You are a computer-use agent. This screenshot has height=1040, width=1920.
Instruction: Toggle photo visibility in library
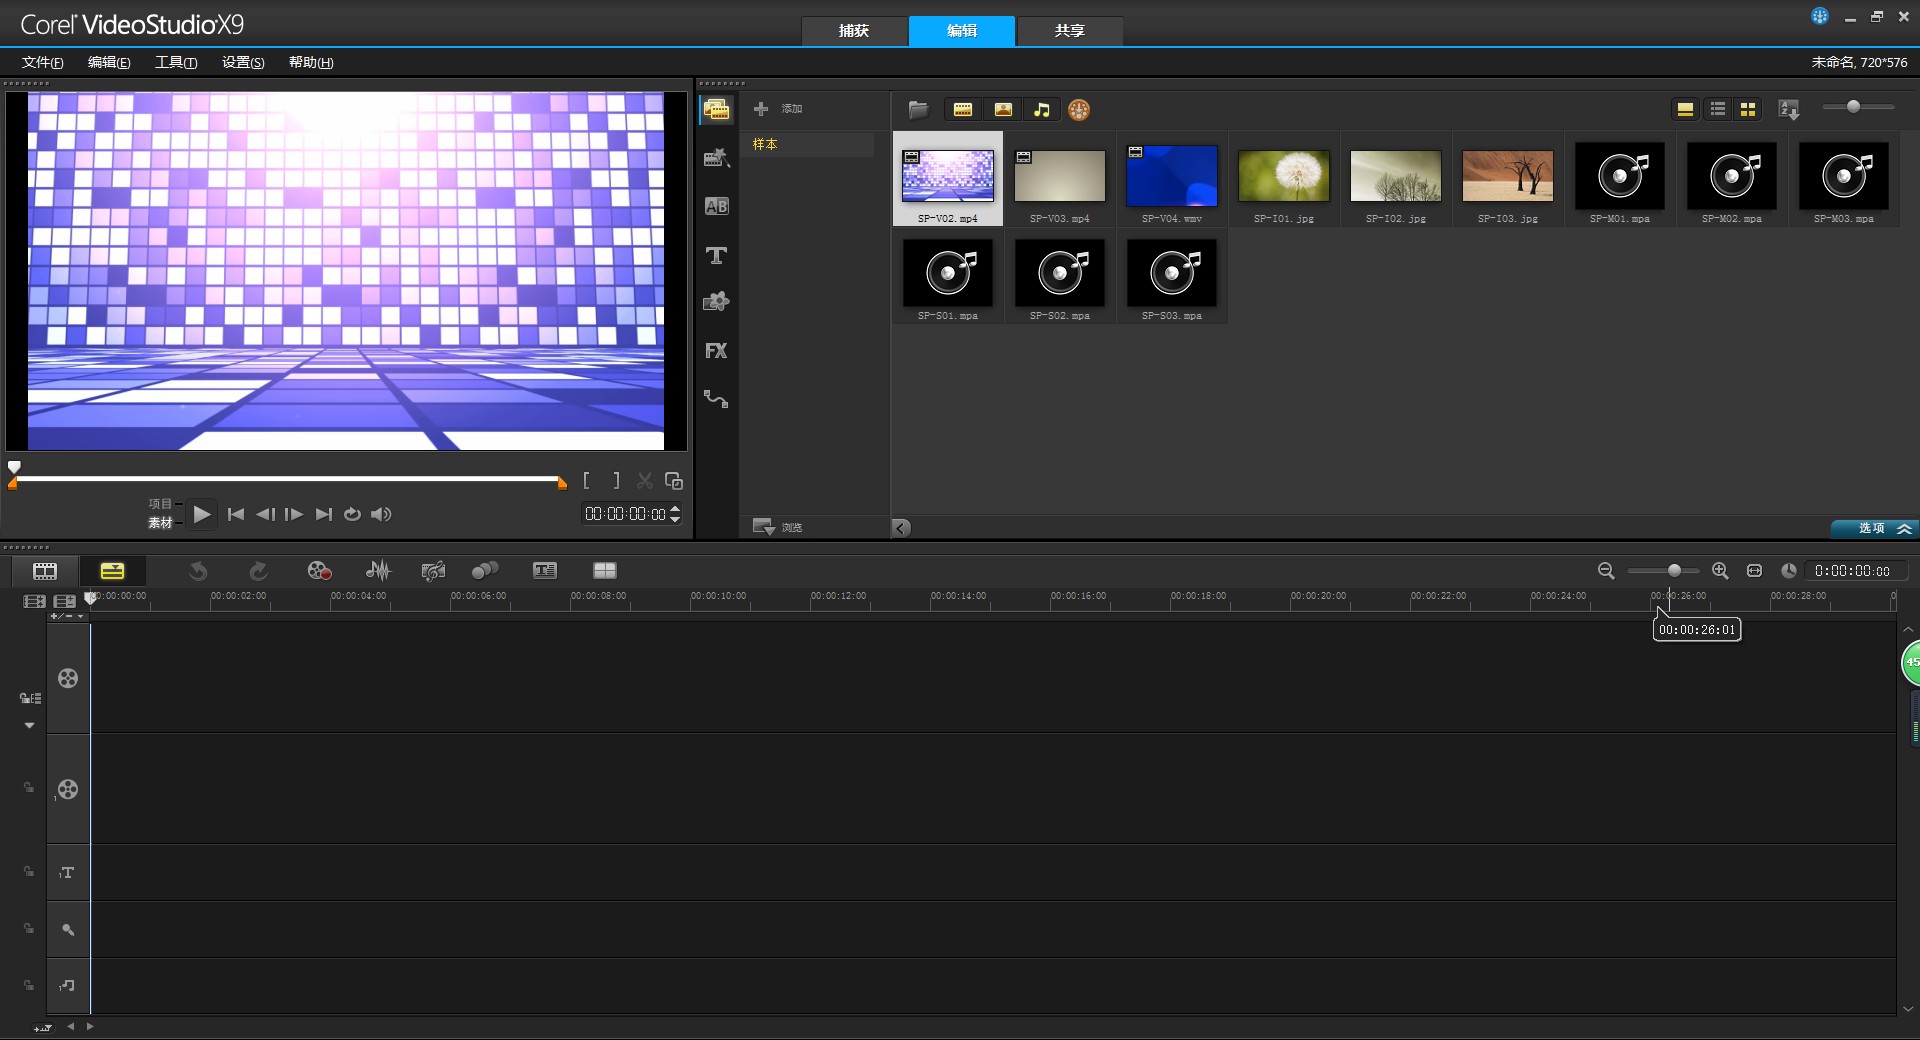1003,110
